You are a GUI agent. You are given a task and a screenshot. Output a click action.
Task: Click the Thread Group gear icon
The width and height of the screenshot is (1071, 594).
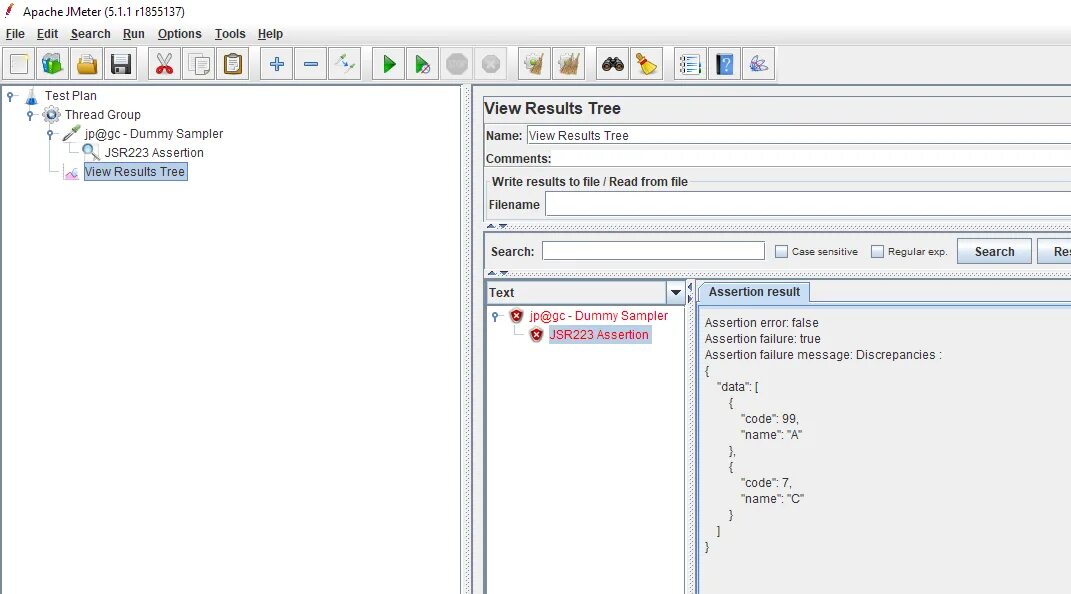point(51,115)
